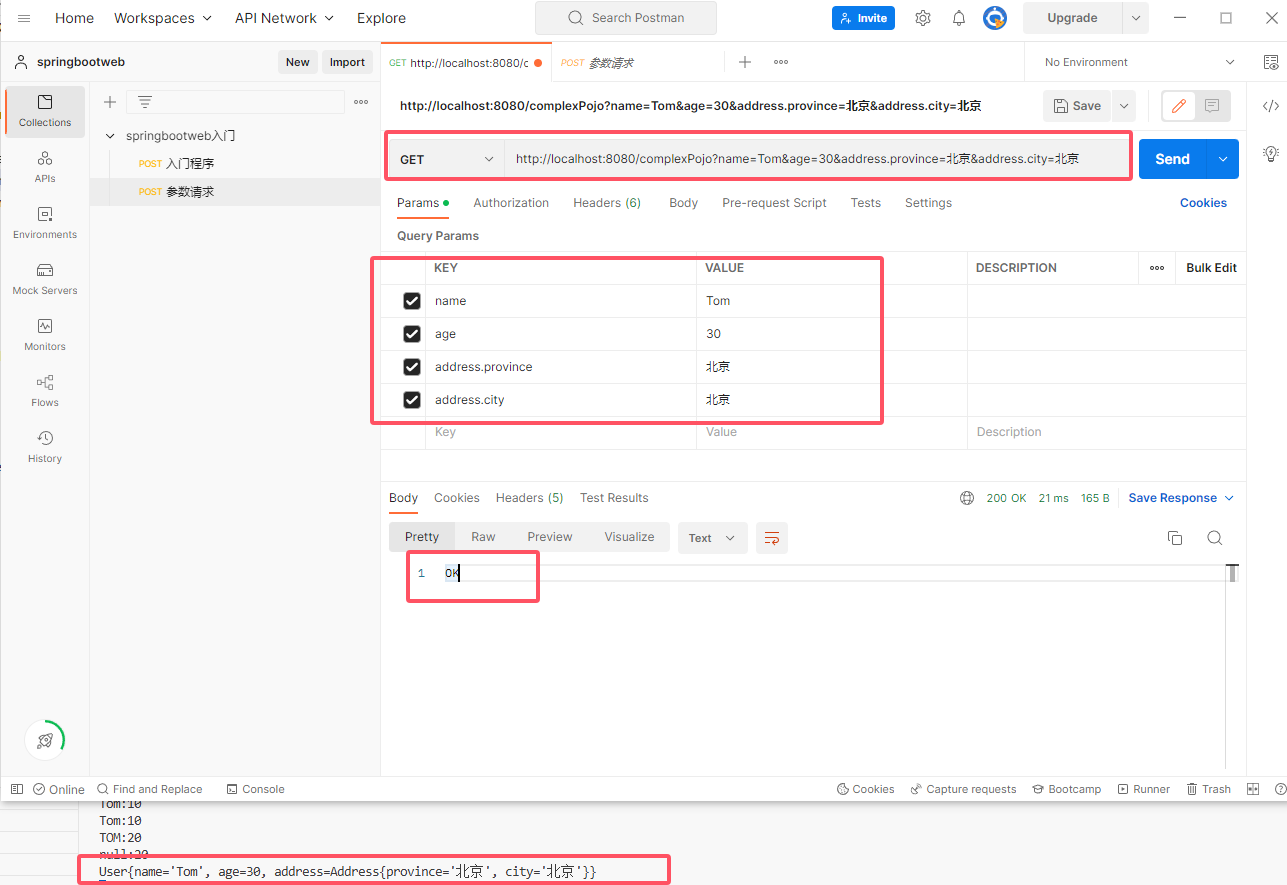Click the Import button

pyautogui.click(x=347, y=62)
